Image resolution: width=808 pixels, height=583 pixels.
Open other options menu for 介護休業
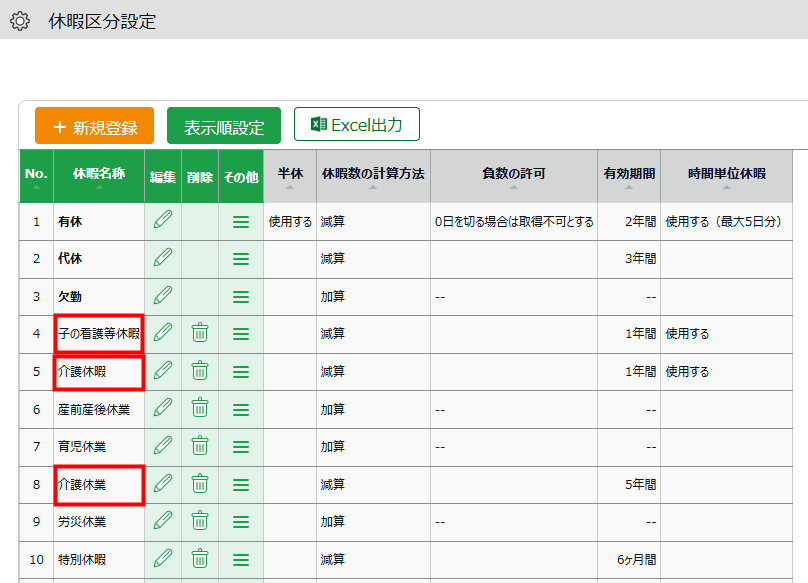[241, 484]
